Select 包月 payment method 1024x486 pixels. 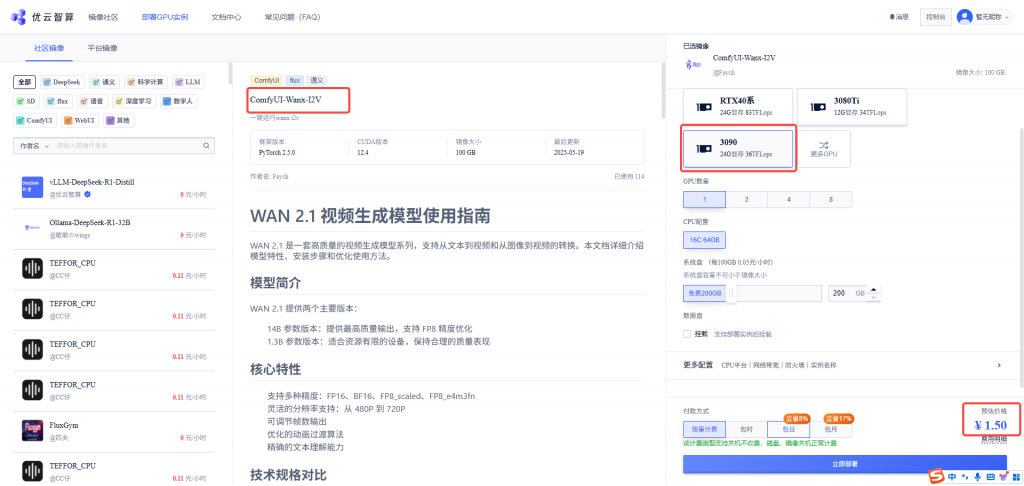[x=831, y=430]
